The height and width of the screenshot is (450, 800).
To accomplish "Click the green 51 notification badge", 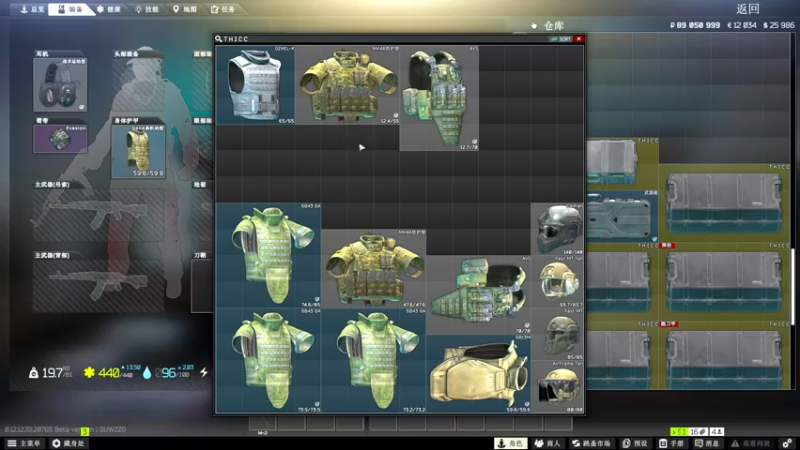I will (x=679, y=432).
